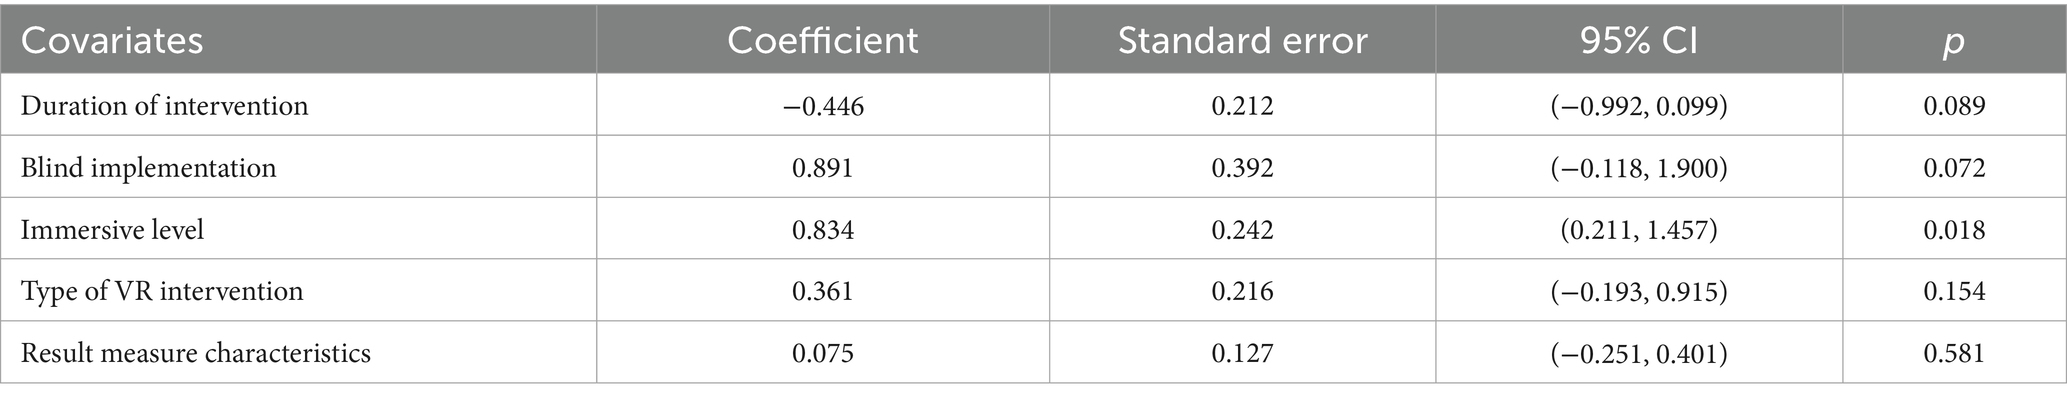
Task: Select the Result measure characteristics cell
Action: tap(196, 354)
